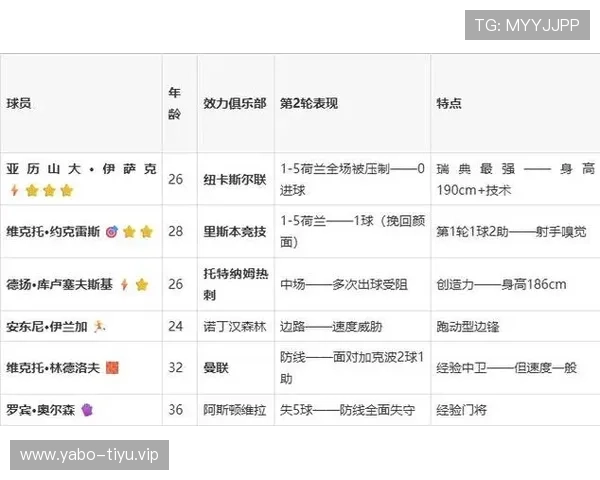600x480 pixels.
Task: Click age 28 in the 约克雷斯 row
Action: tap(176, 232)
